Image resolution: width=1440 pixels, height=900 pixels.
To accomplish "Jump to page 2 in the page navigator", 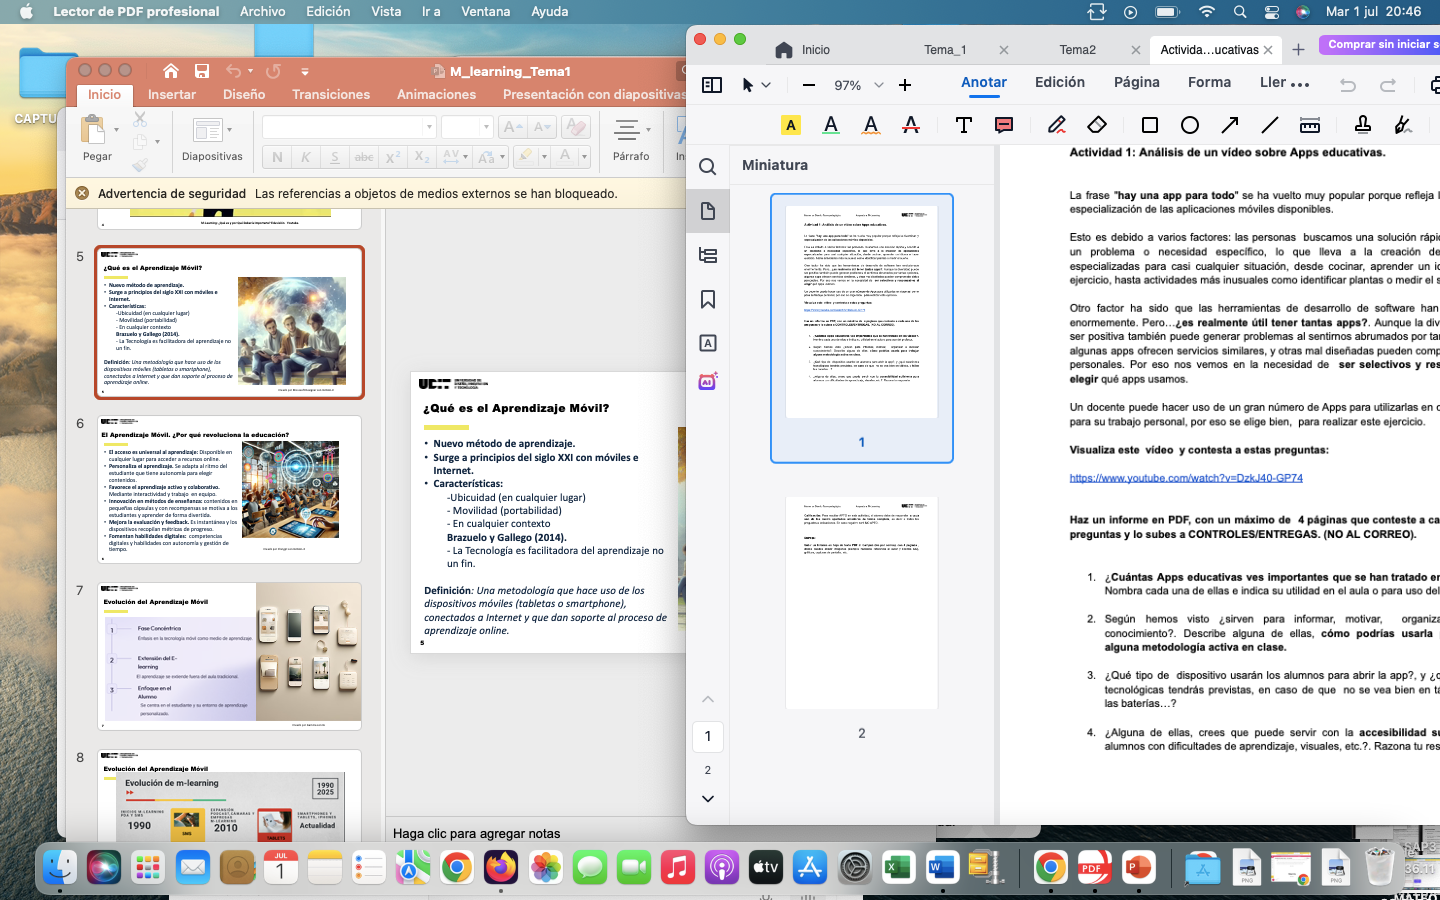I will coord(708,770).
